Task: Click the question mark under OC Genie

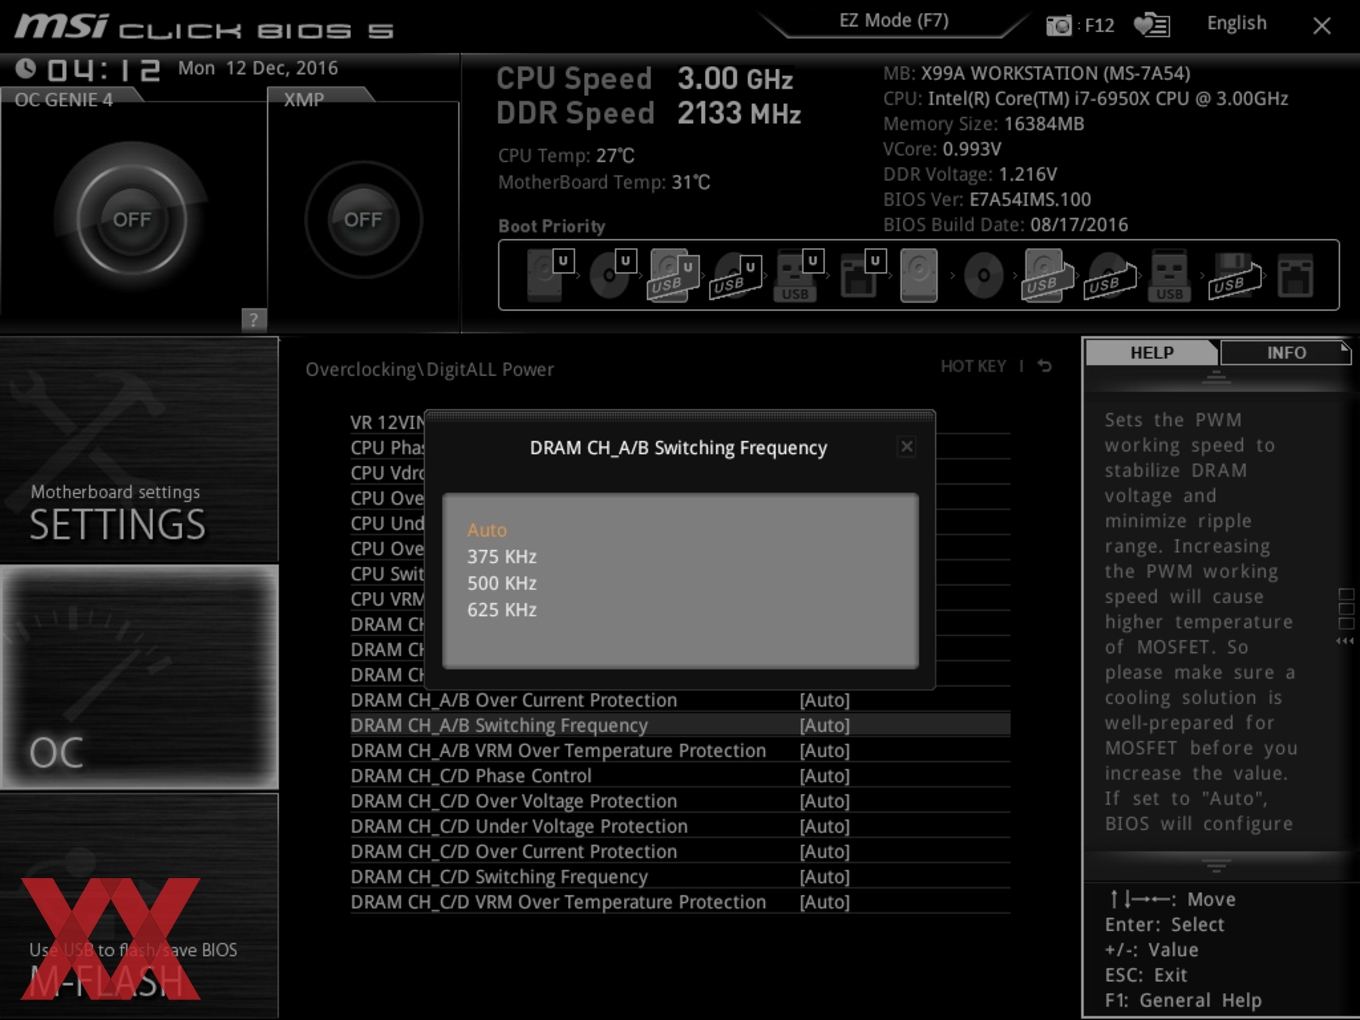Action: pyautogui.click(x=254, y=319)
